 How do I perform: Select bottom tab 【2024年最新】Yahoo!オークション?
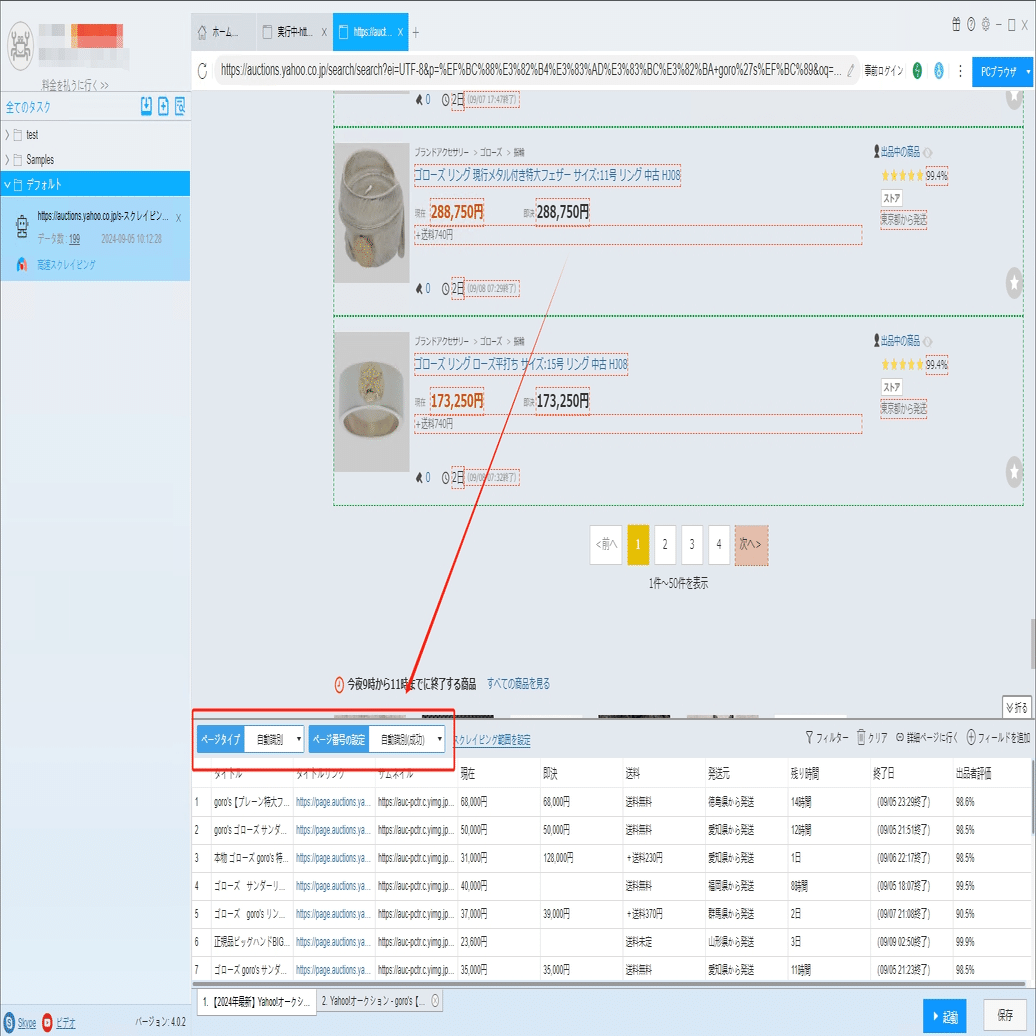[x=256, y=1002]
